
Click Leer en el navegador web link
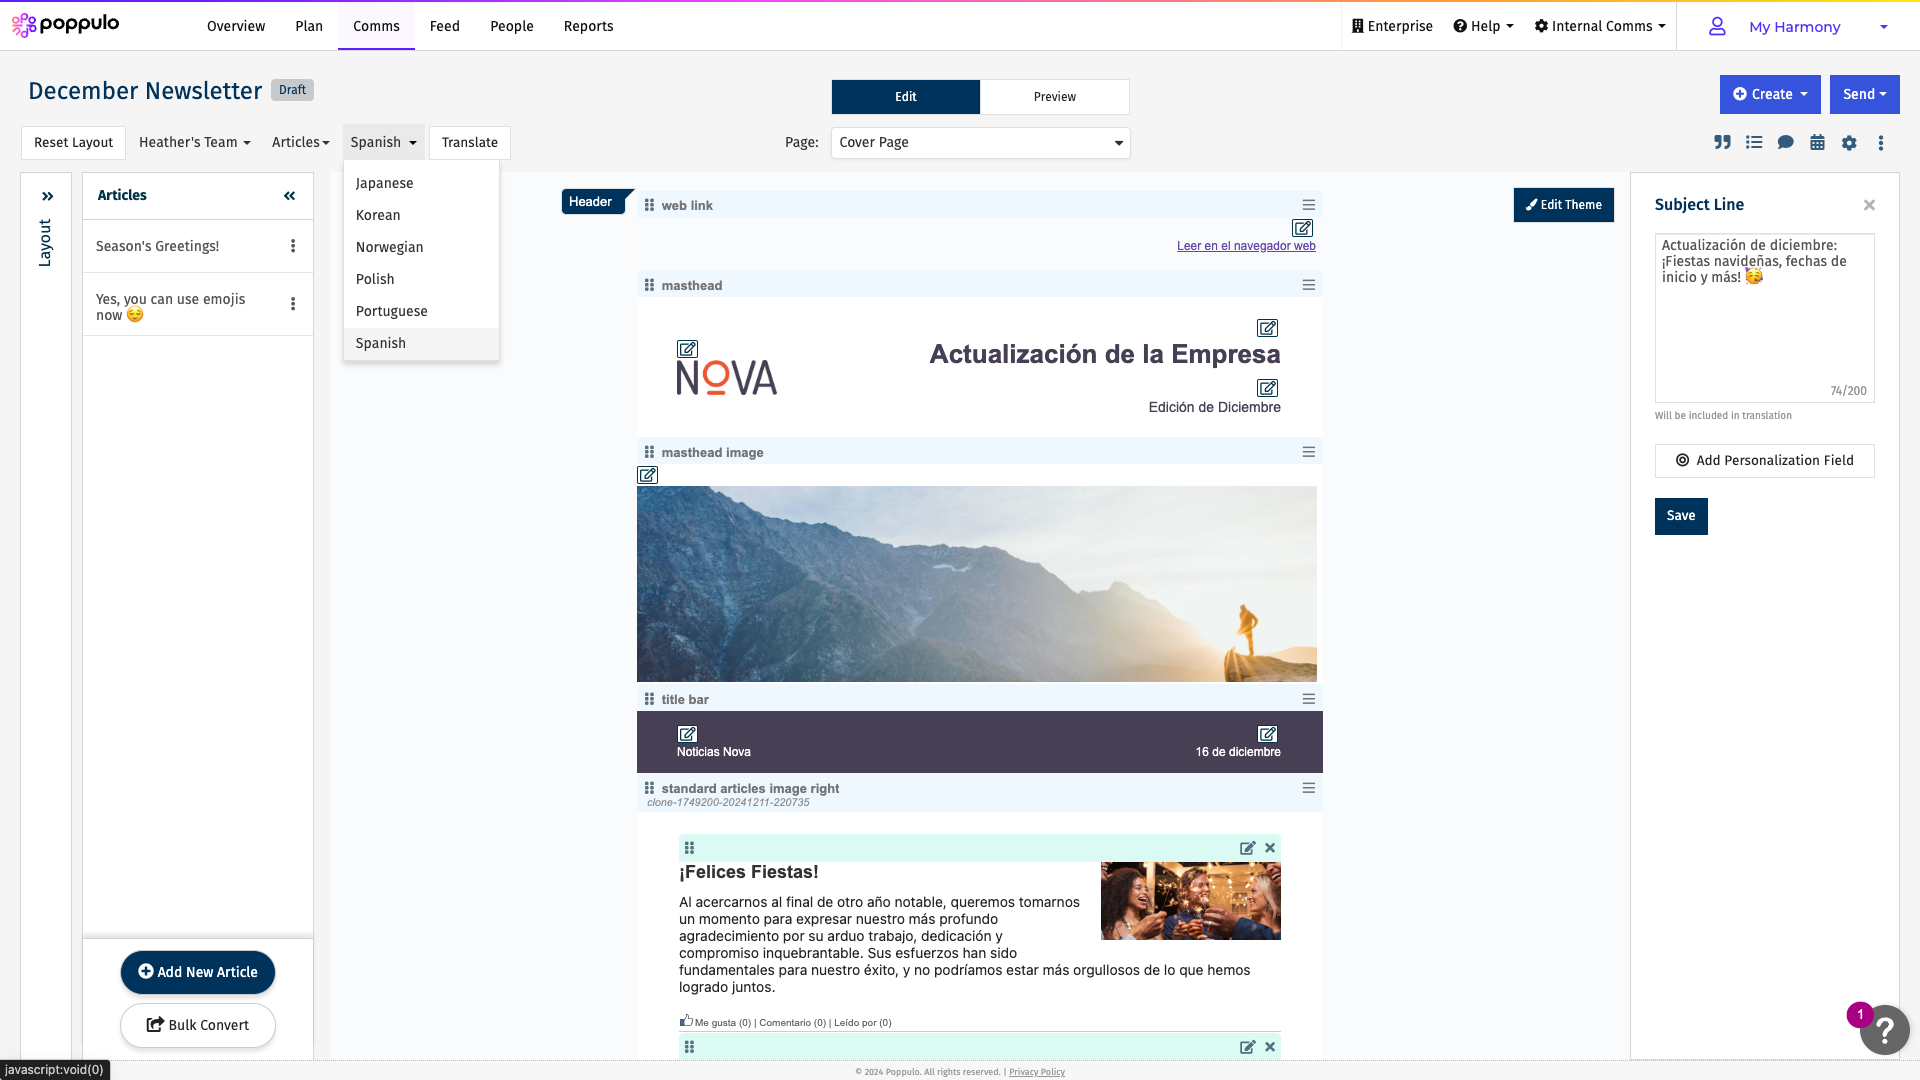(1245, 246)
